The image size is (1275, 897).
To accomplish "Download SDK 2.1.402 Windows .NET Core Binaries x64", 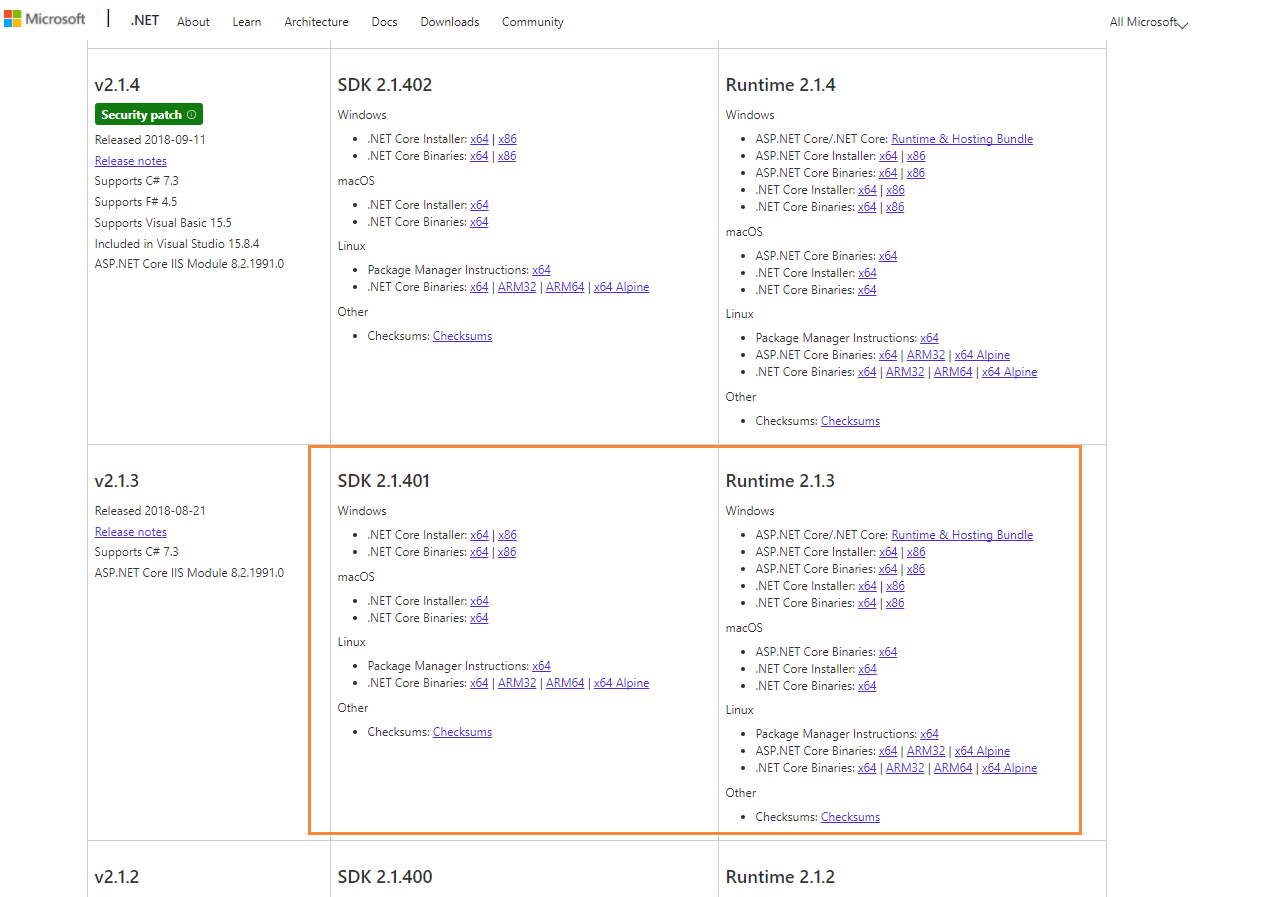I will (479, 156).
